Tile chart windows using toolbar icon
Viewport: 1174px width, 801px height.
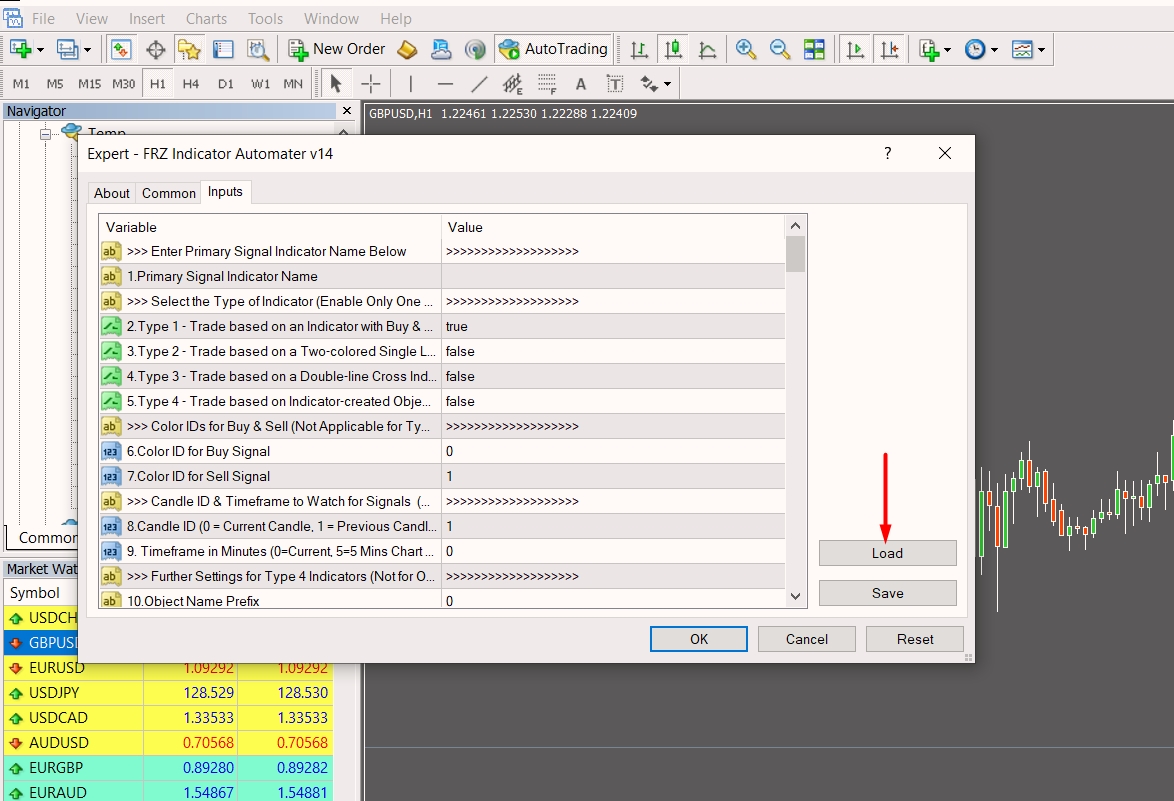coord(814,49)
